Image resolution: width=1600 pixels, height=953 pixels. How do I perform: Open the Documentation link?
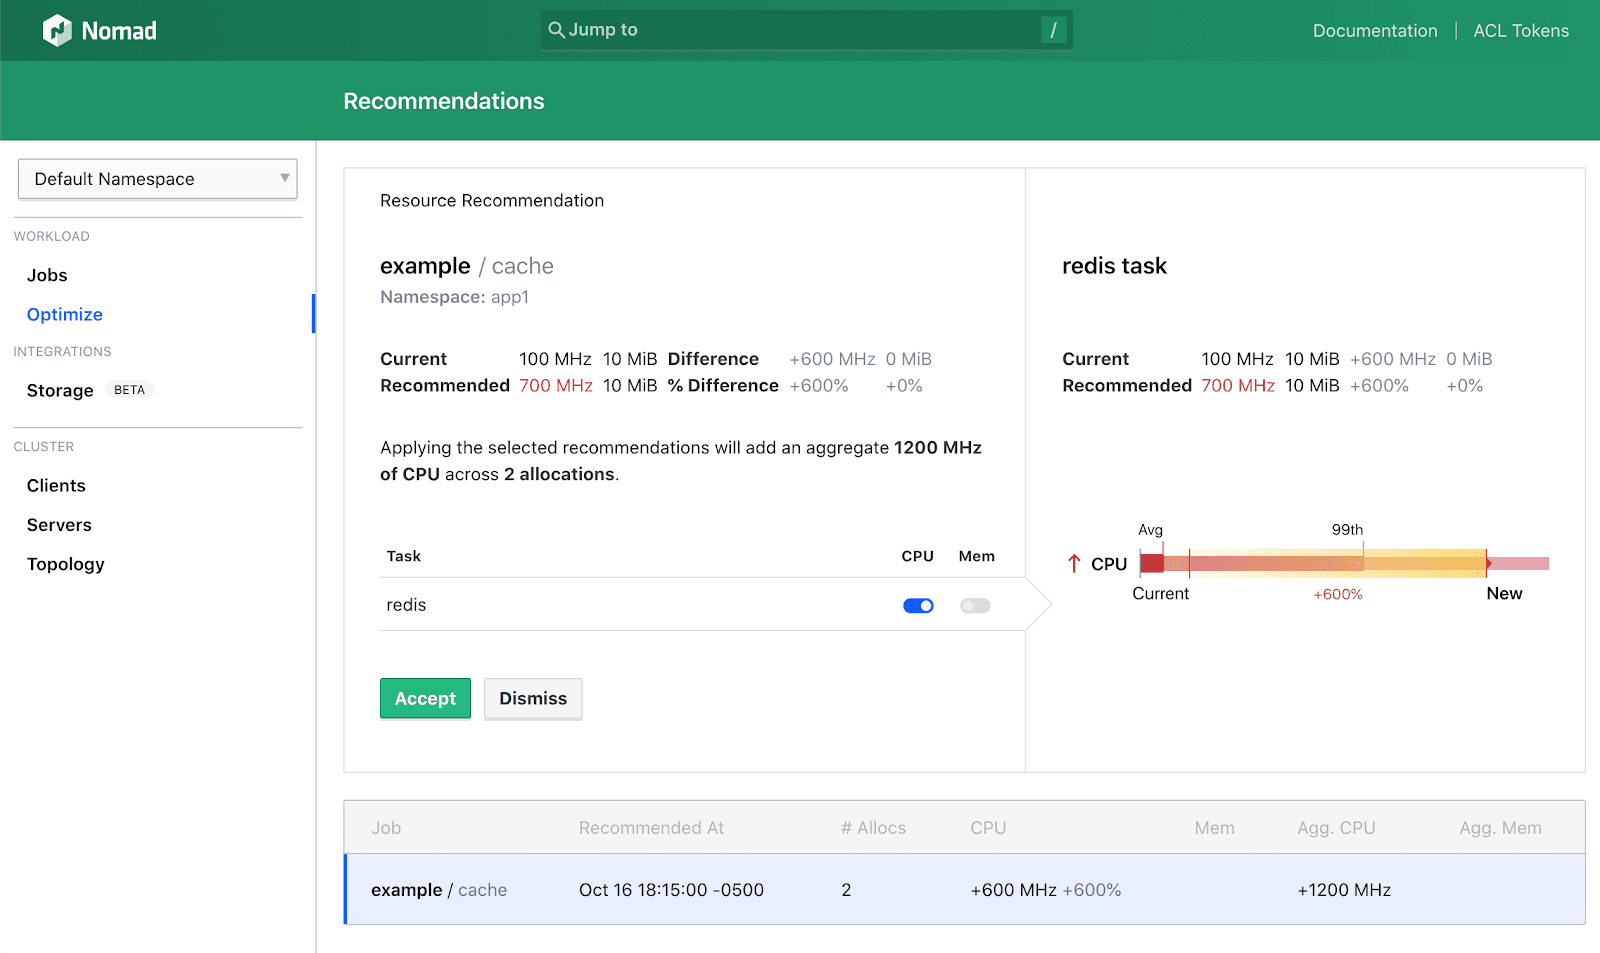(x=1375, y=31)
